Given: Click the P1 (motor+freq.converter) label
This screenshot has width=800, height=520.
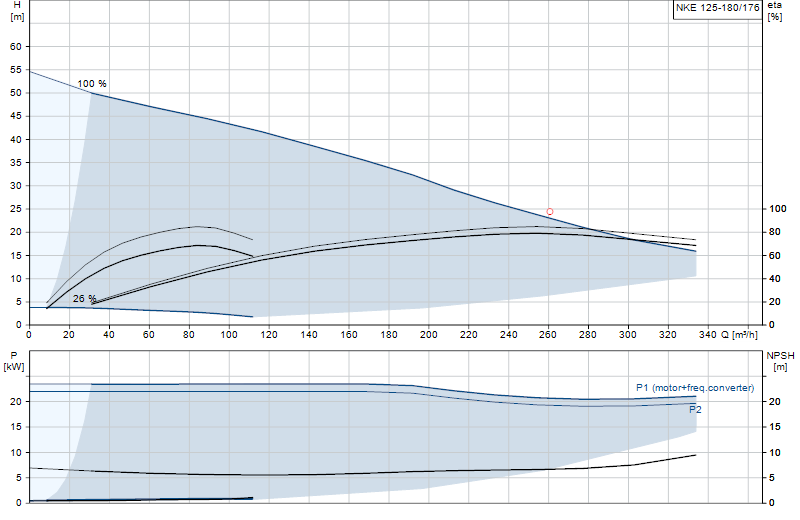Looking at the screenshot, I should 695,388.
